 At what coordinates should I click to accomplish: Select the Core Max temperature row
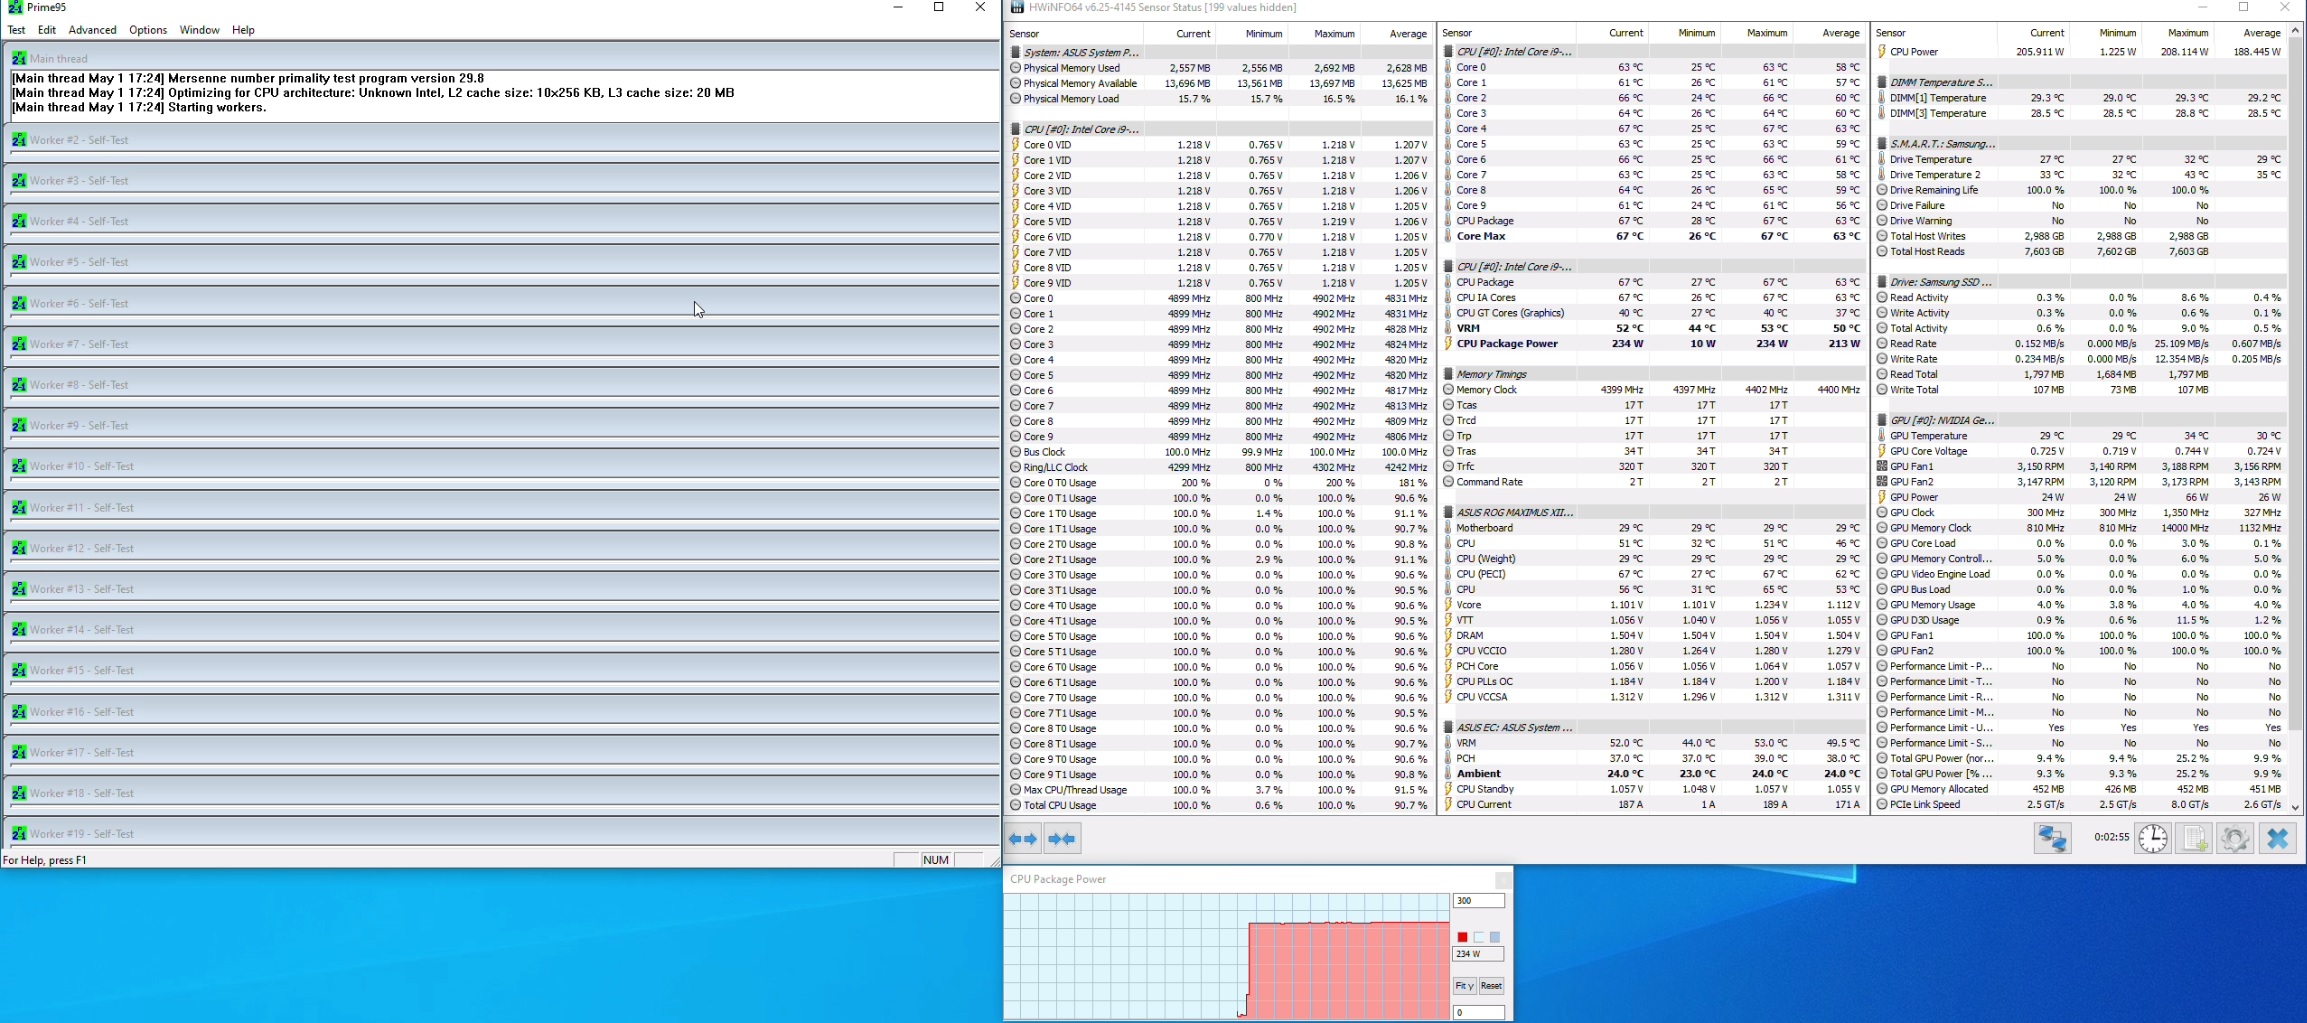pos(1652,236)
